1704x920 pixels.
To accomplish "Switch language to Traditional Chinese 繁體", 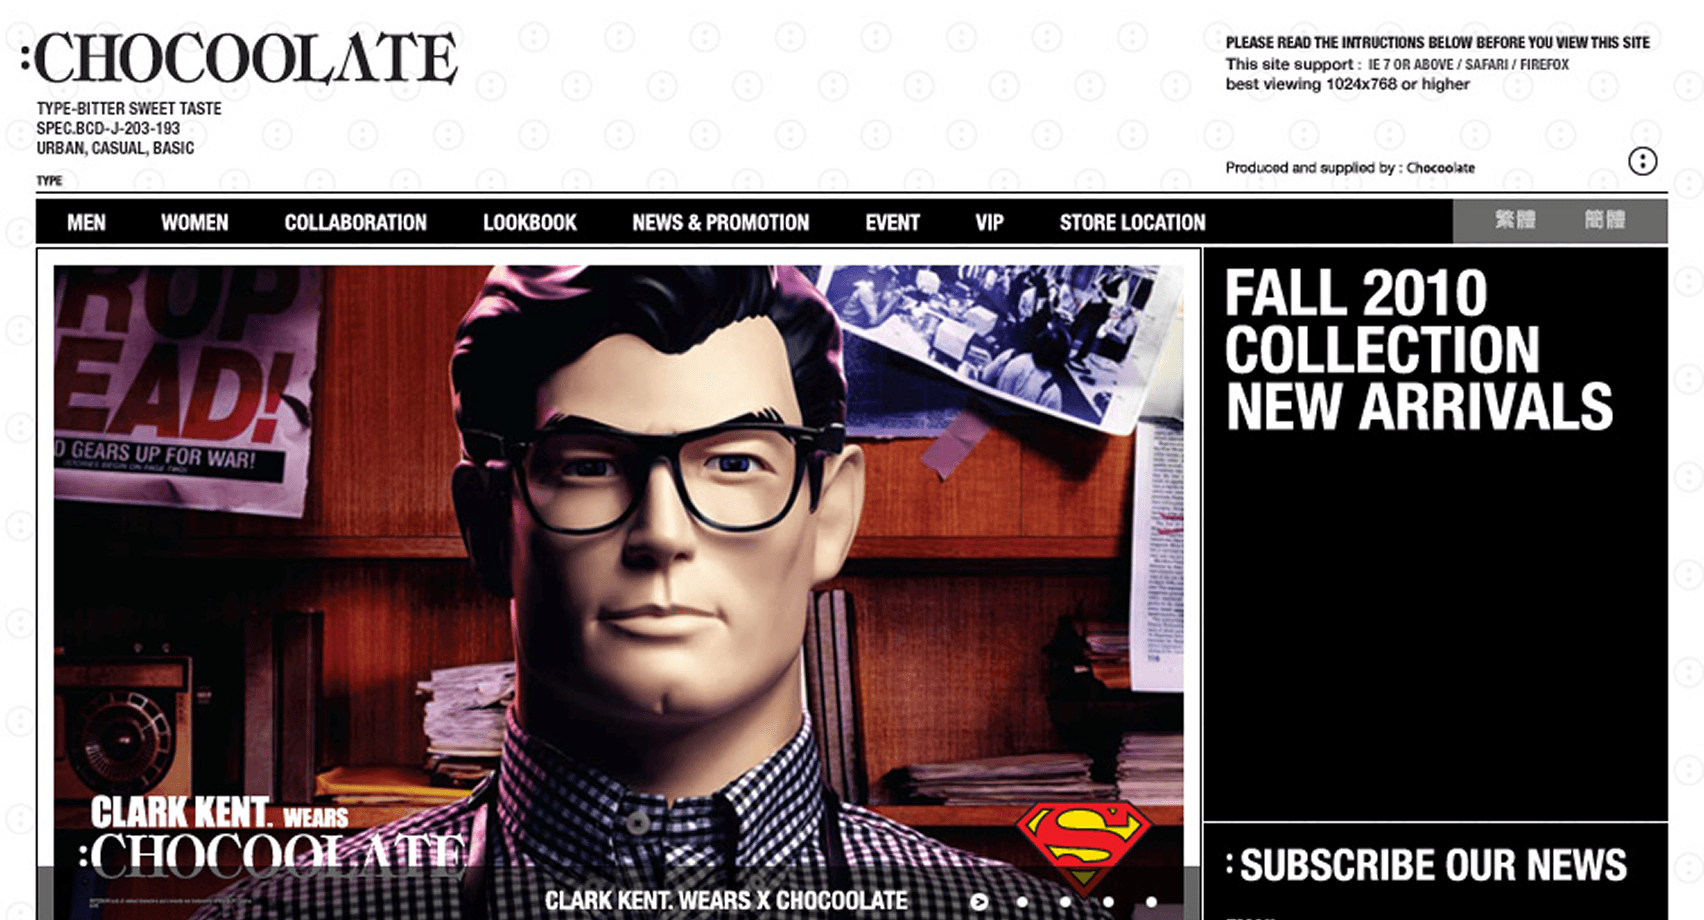I will click(1515, 220).
